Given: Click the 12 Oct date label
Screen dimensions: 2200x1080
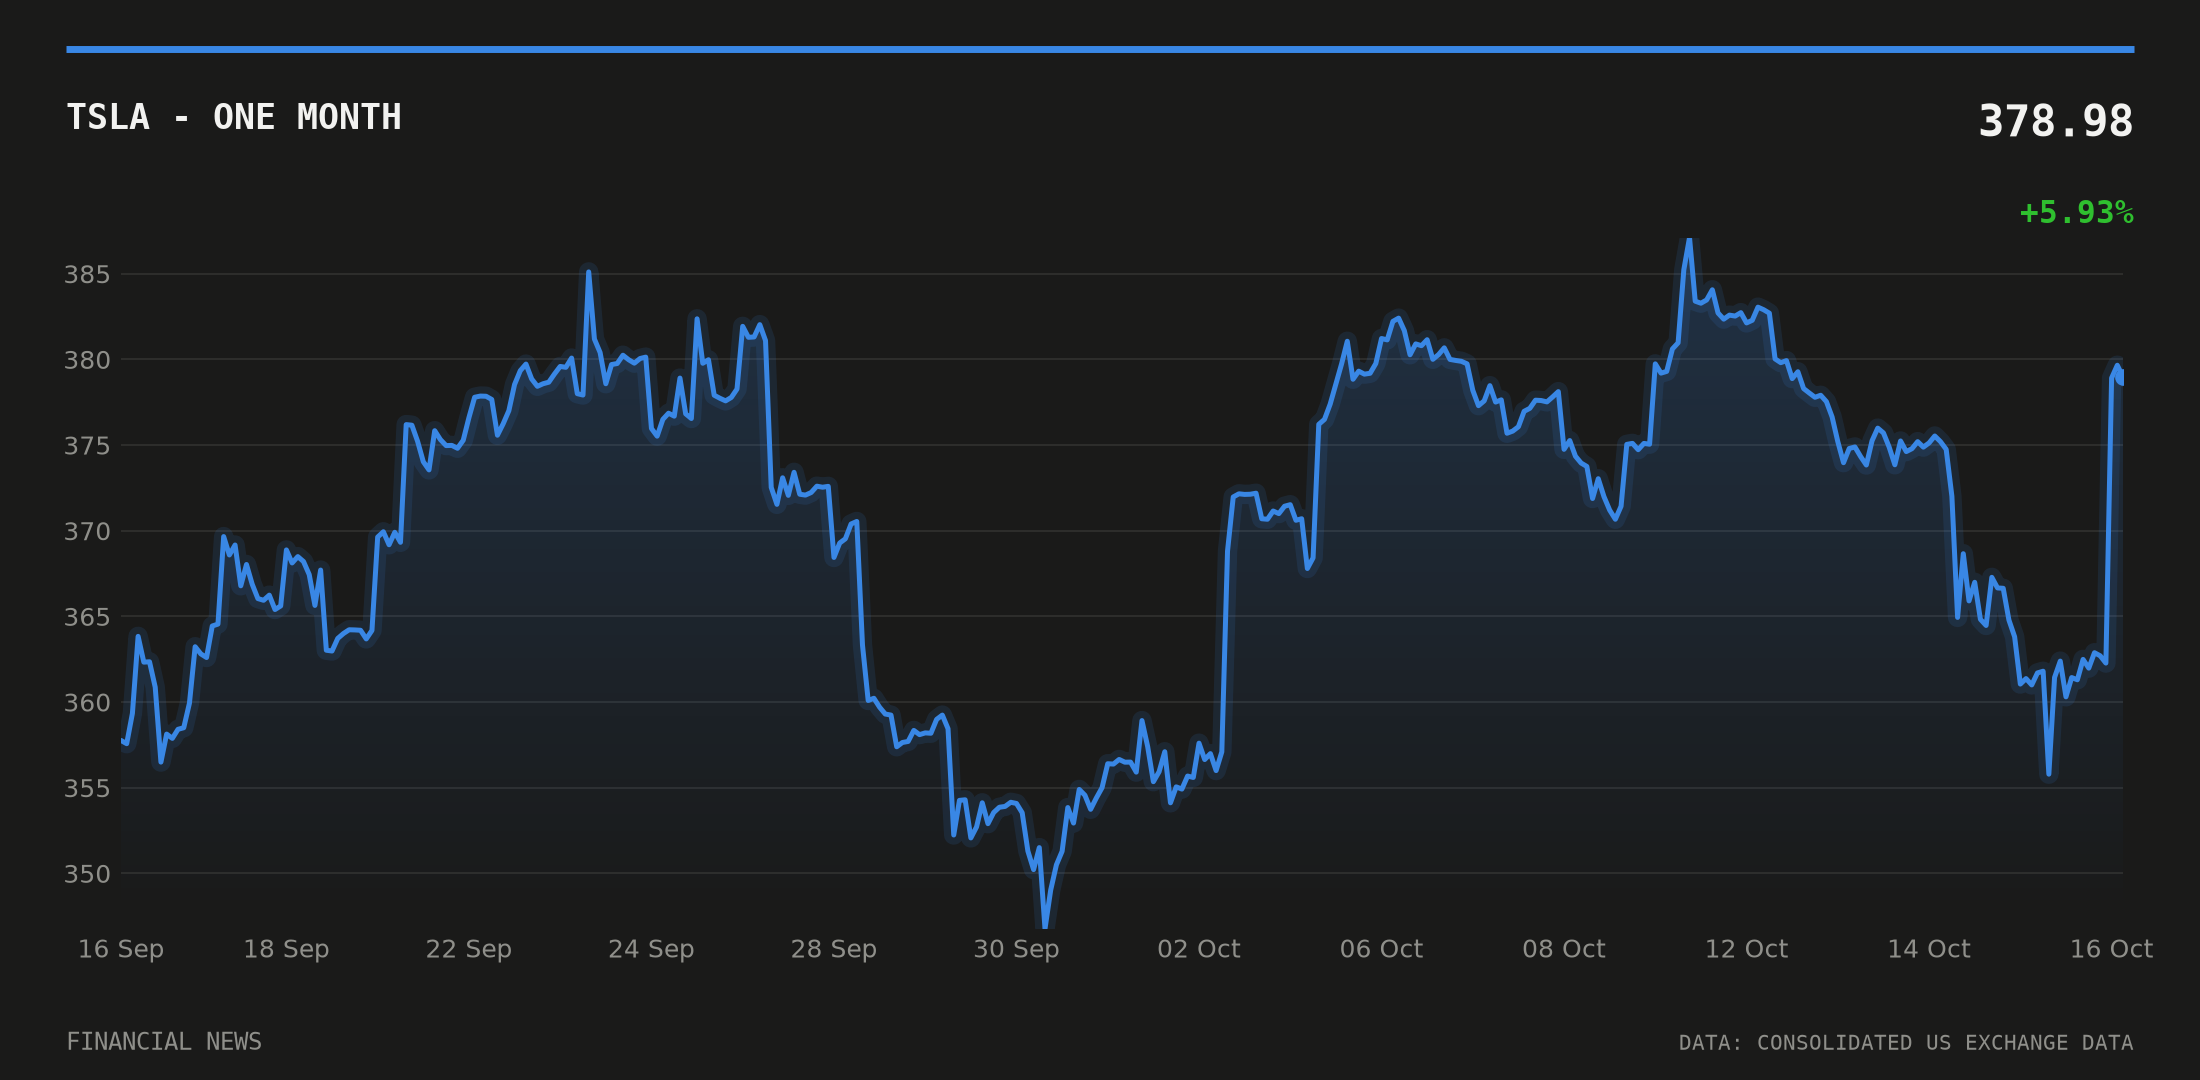Looking at the screenshot, I should pos(1746,949).
